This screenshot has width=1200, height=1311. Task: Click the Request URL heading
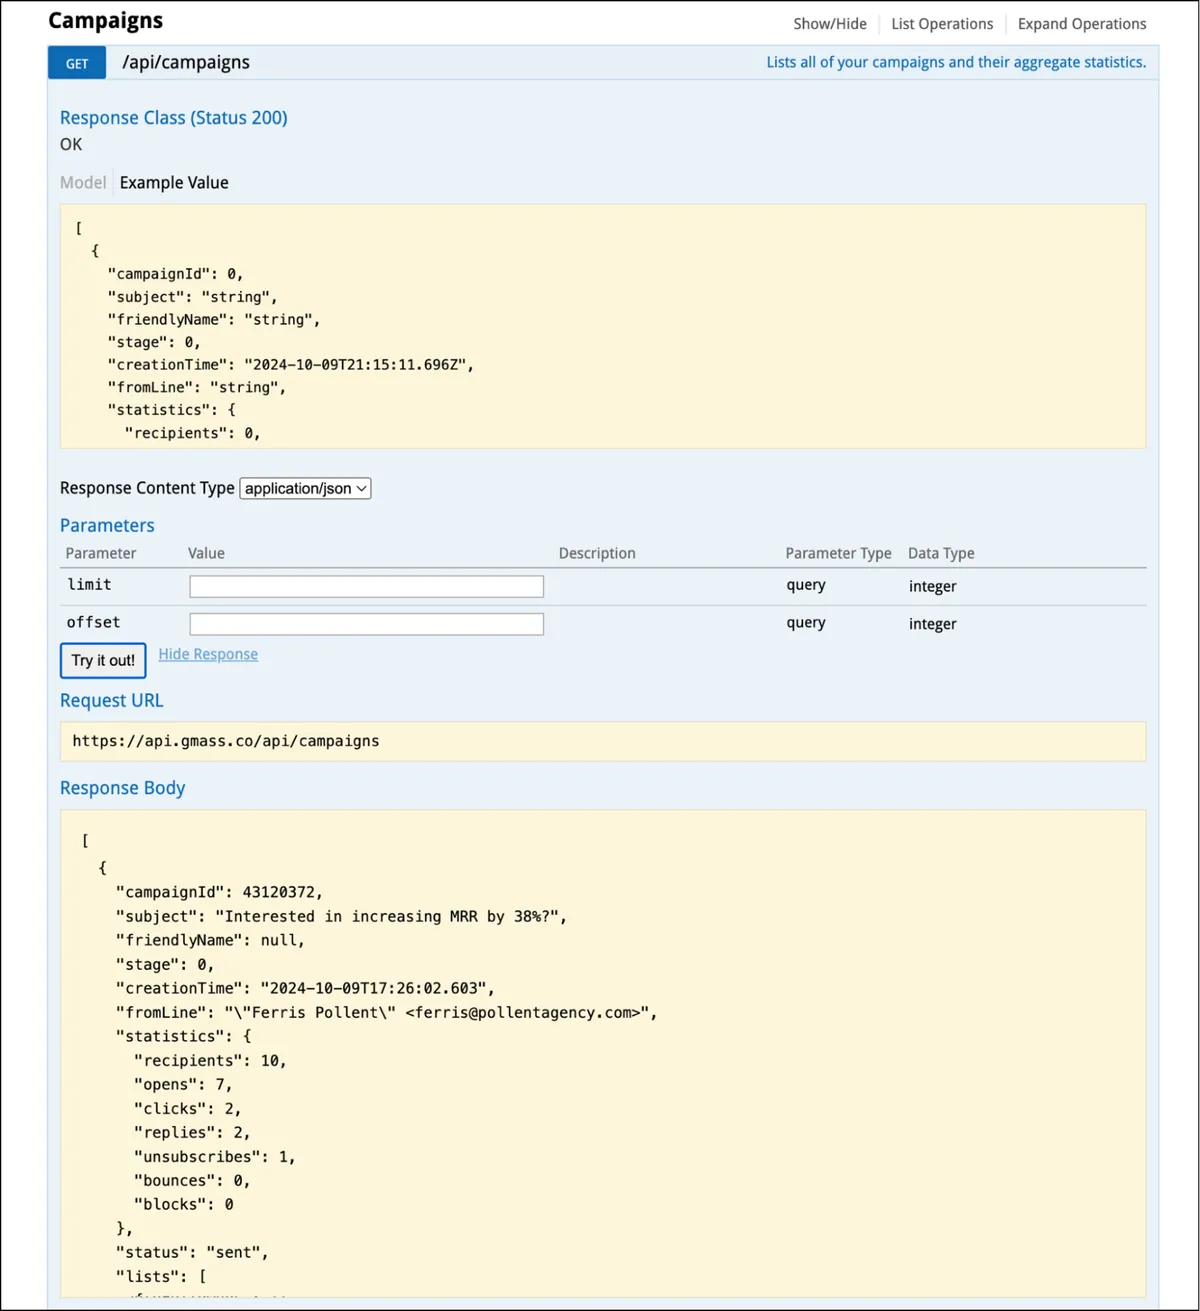tap(111, 701)
